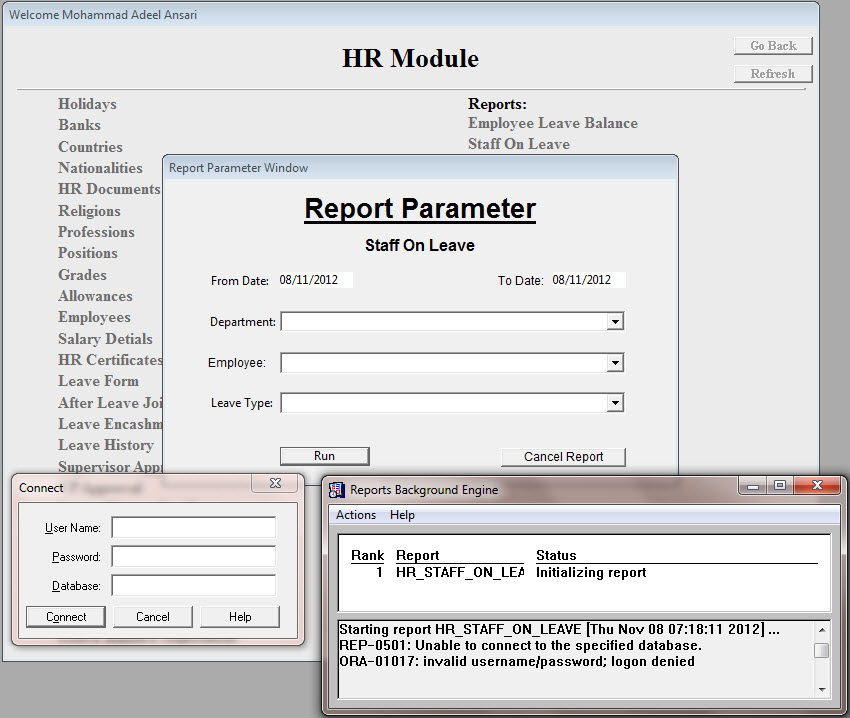This screenshot has height=718, width=850.
Task: Cancel the Connect dialog
Action: [153, 617]
